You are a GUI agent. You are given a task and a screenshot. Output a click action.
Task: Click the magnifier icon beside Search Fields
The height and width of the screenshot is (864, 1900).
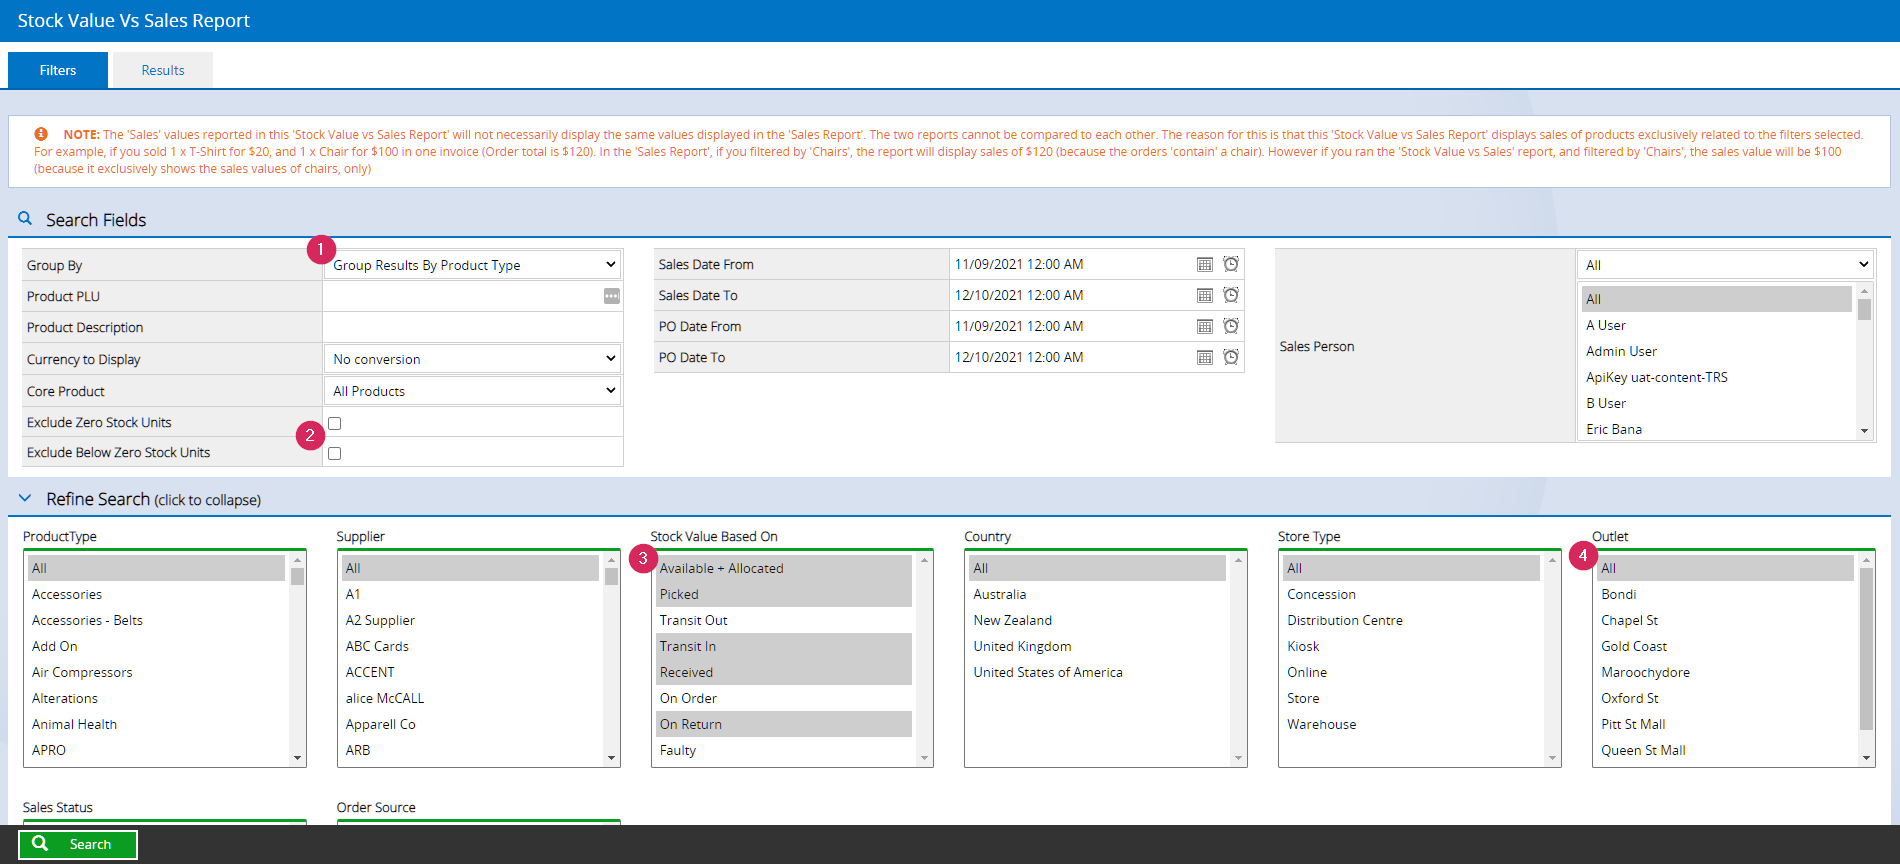(x=25, y=218)
